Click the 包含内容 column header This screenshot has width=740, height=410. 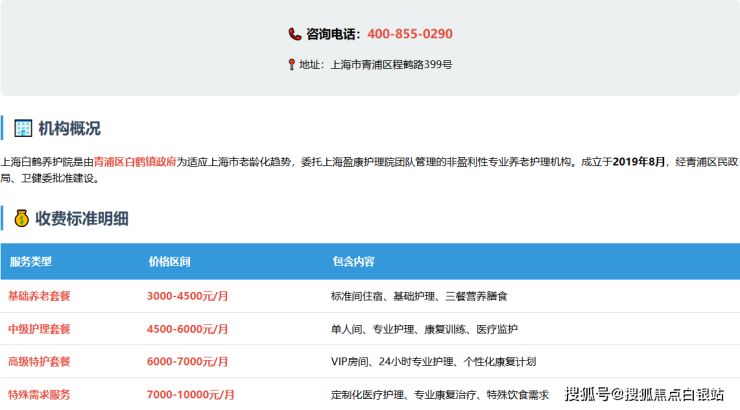[353, 262]
